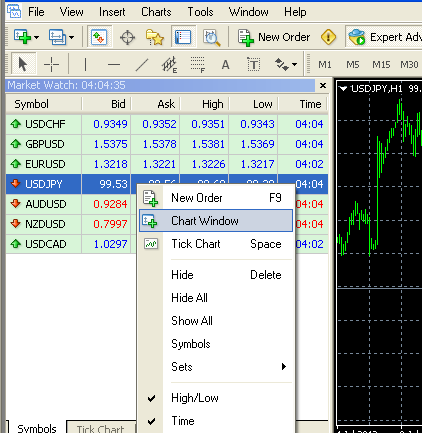Click the Expert Advisors button

384,37
